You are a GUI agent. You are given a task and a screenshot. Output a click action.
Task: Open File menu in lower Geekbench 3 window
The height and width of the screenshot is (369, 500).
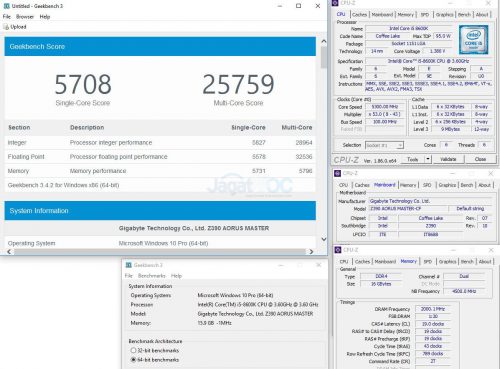pos(129,276)
